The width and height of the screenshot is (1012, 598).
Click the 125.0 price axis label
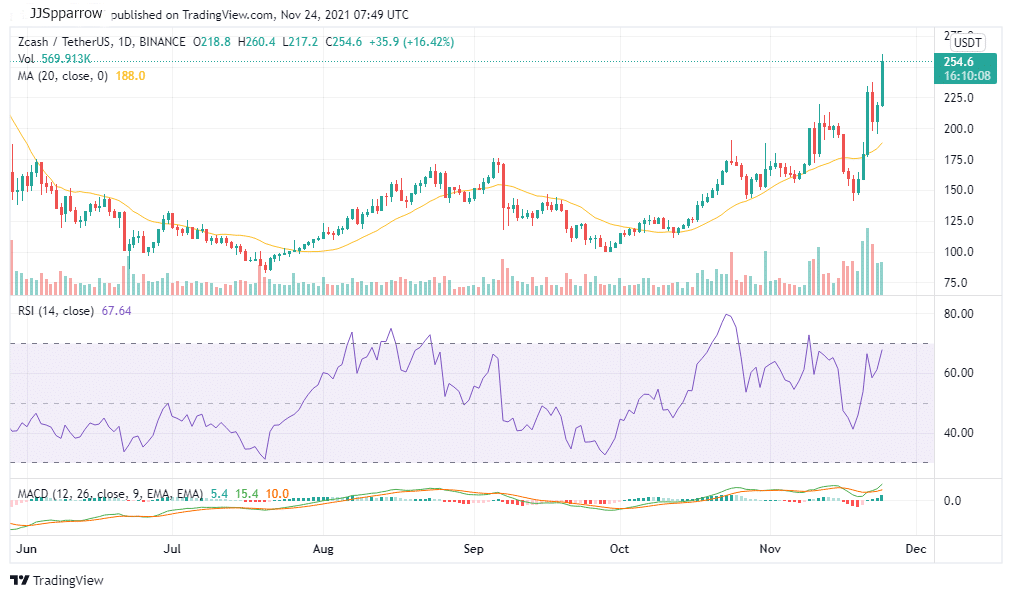(x=959, y=221)
